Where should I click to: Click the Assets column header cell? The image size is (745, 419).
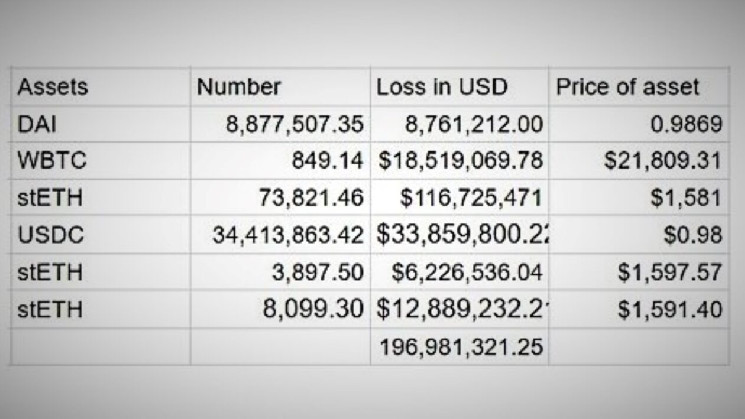100,87
